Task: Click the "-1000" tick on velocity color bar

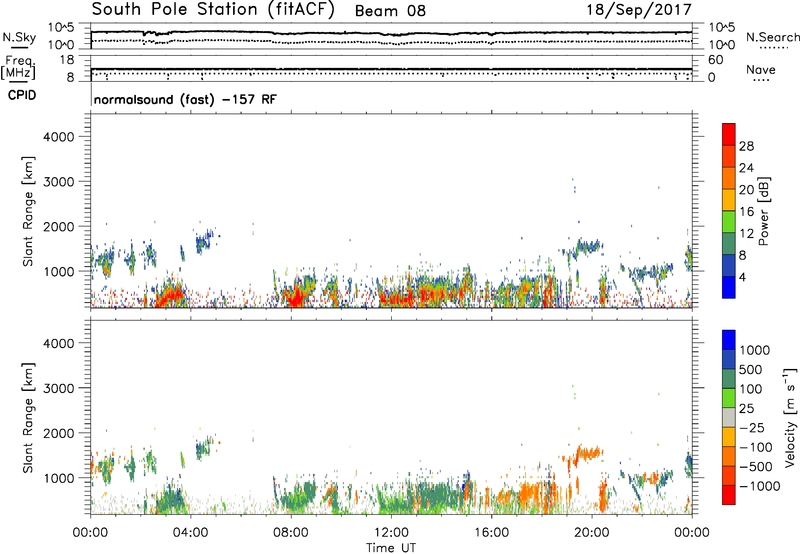Action: click(x=760, y=486)
